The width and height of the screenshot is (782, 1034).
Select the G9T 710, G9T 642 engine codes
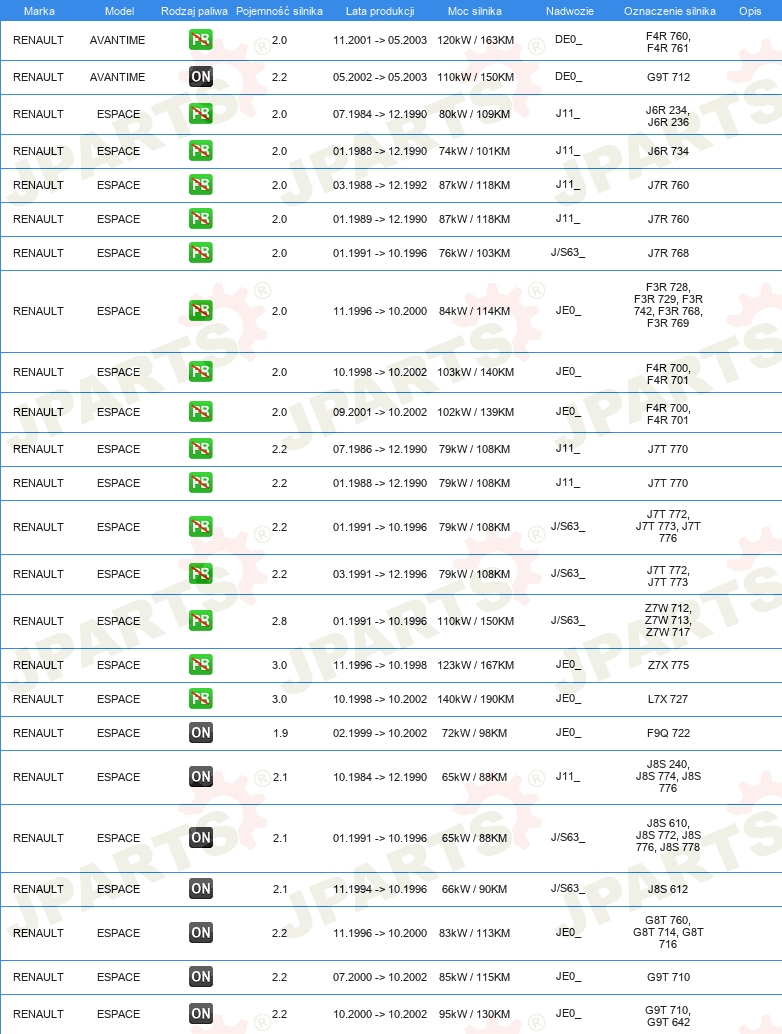point(669,1016)
